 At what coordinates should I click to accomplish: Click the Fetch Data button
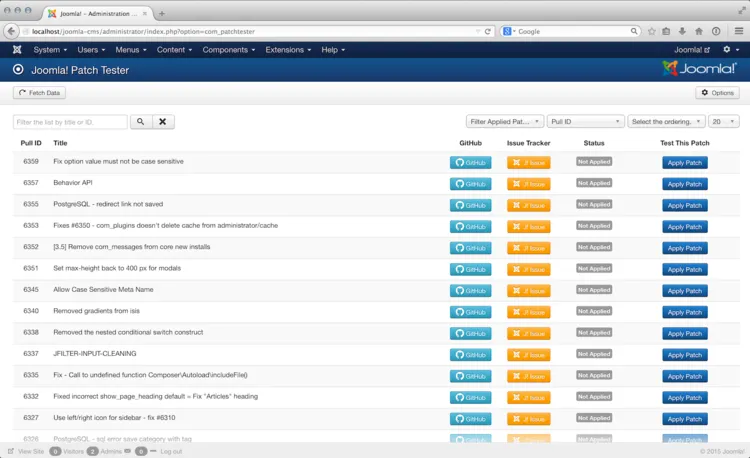(39, 93)
